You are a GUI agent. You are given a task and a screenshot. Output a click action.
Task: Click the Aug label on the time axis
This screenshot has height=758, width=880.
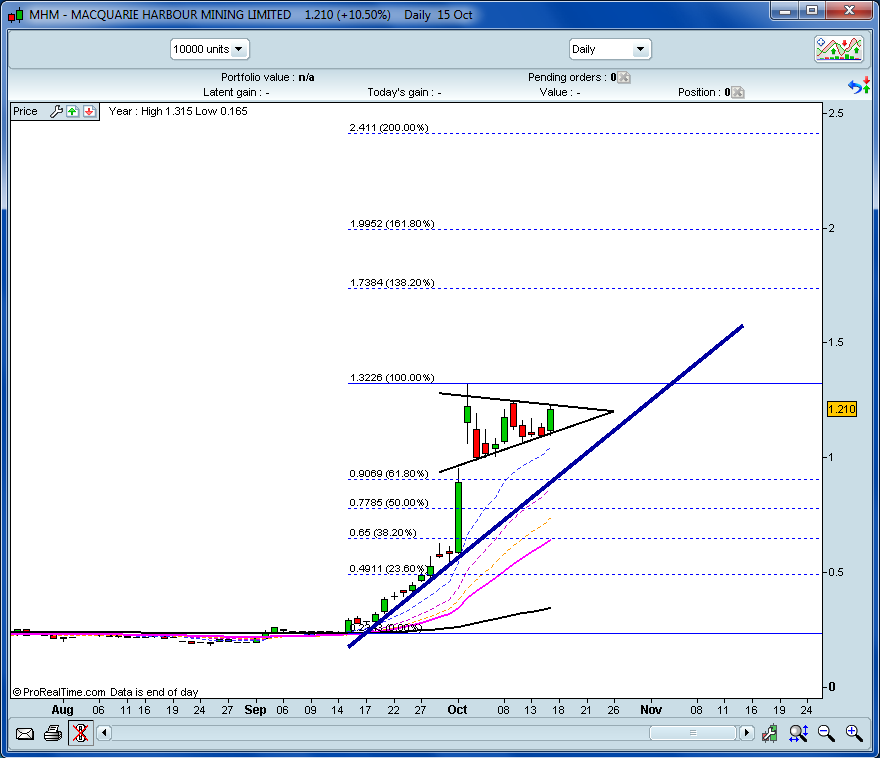click(x=62, y=710)
